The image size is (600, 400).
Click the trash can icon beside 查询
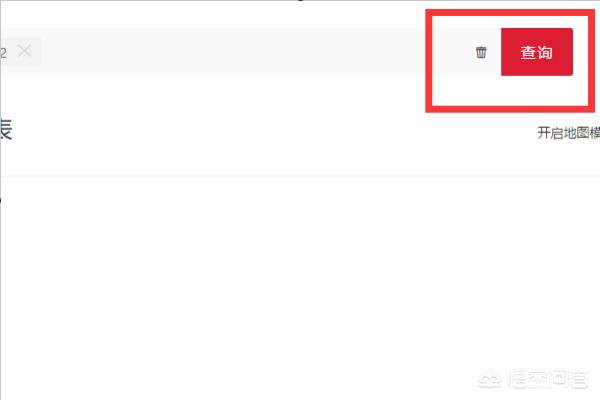click(x=481, y=52)
